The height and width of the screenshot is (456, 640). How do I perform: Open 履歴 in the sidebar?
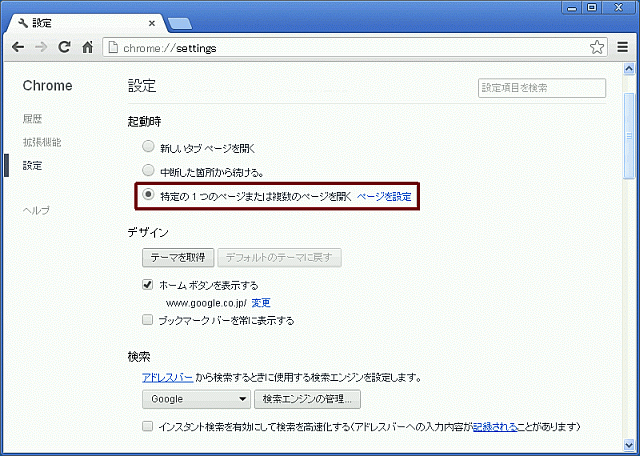(32, 119)
